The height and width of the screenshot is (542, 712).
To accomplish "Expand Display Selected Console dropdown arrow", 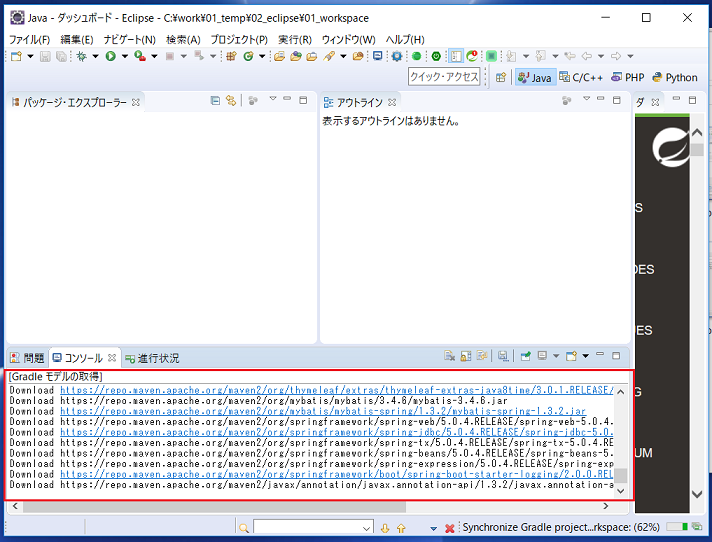I will click(556, 356).
